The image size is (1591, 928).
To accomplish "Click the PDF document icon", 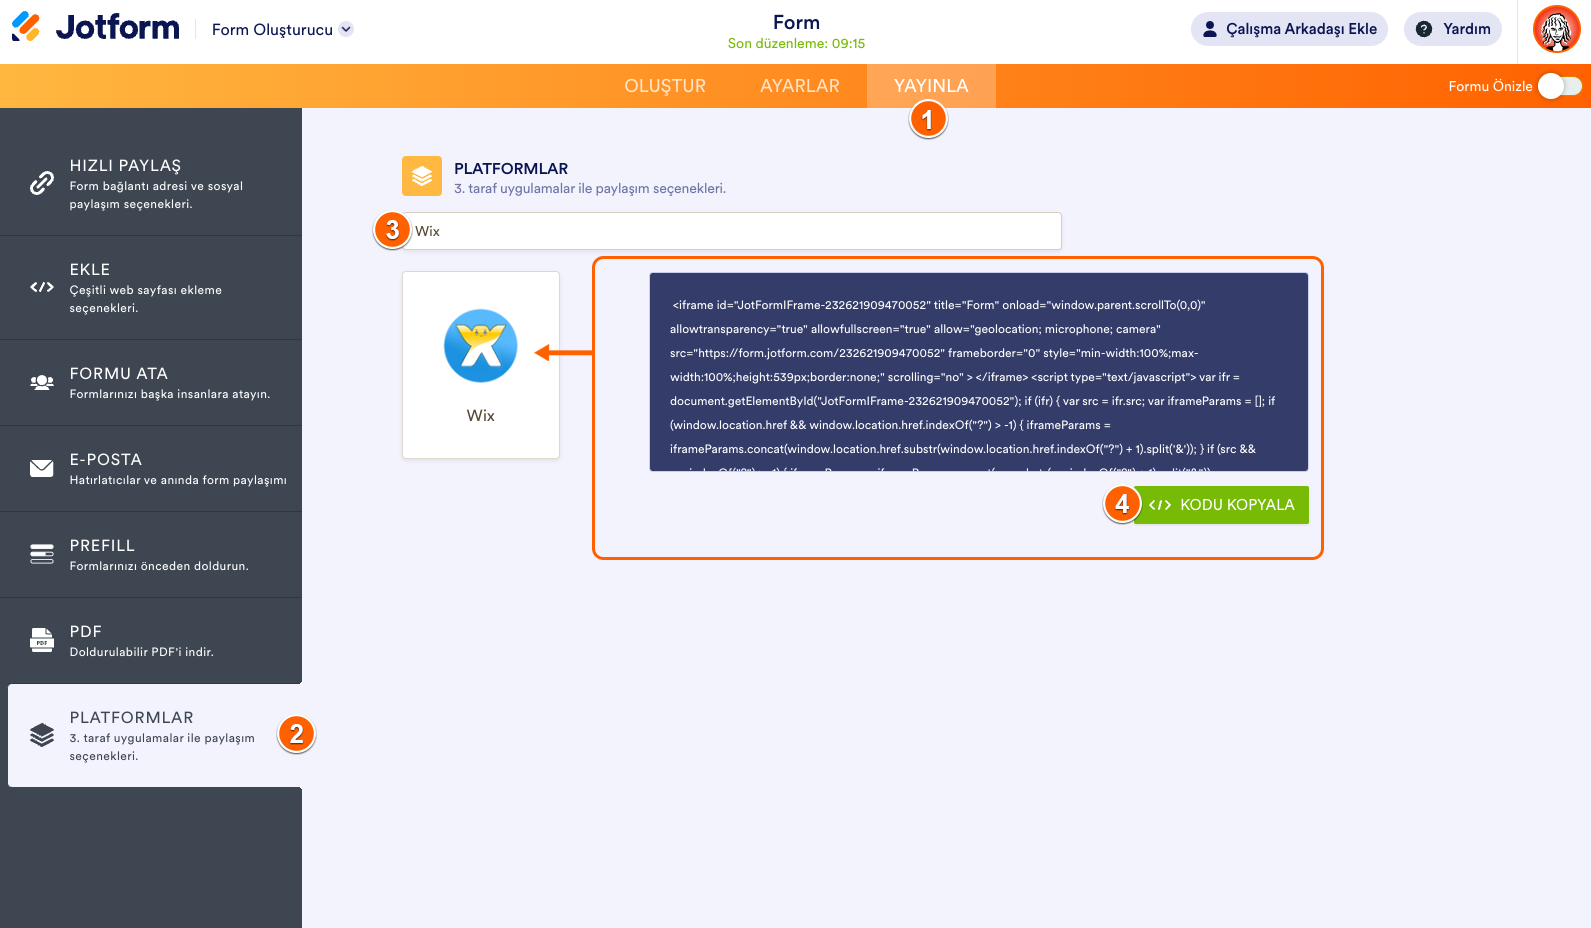I will click(x=42, y=640).
